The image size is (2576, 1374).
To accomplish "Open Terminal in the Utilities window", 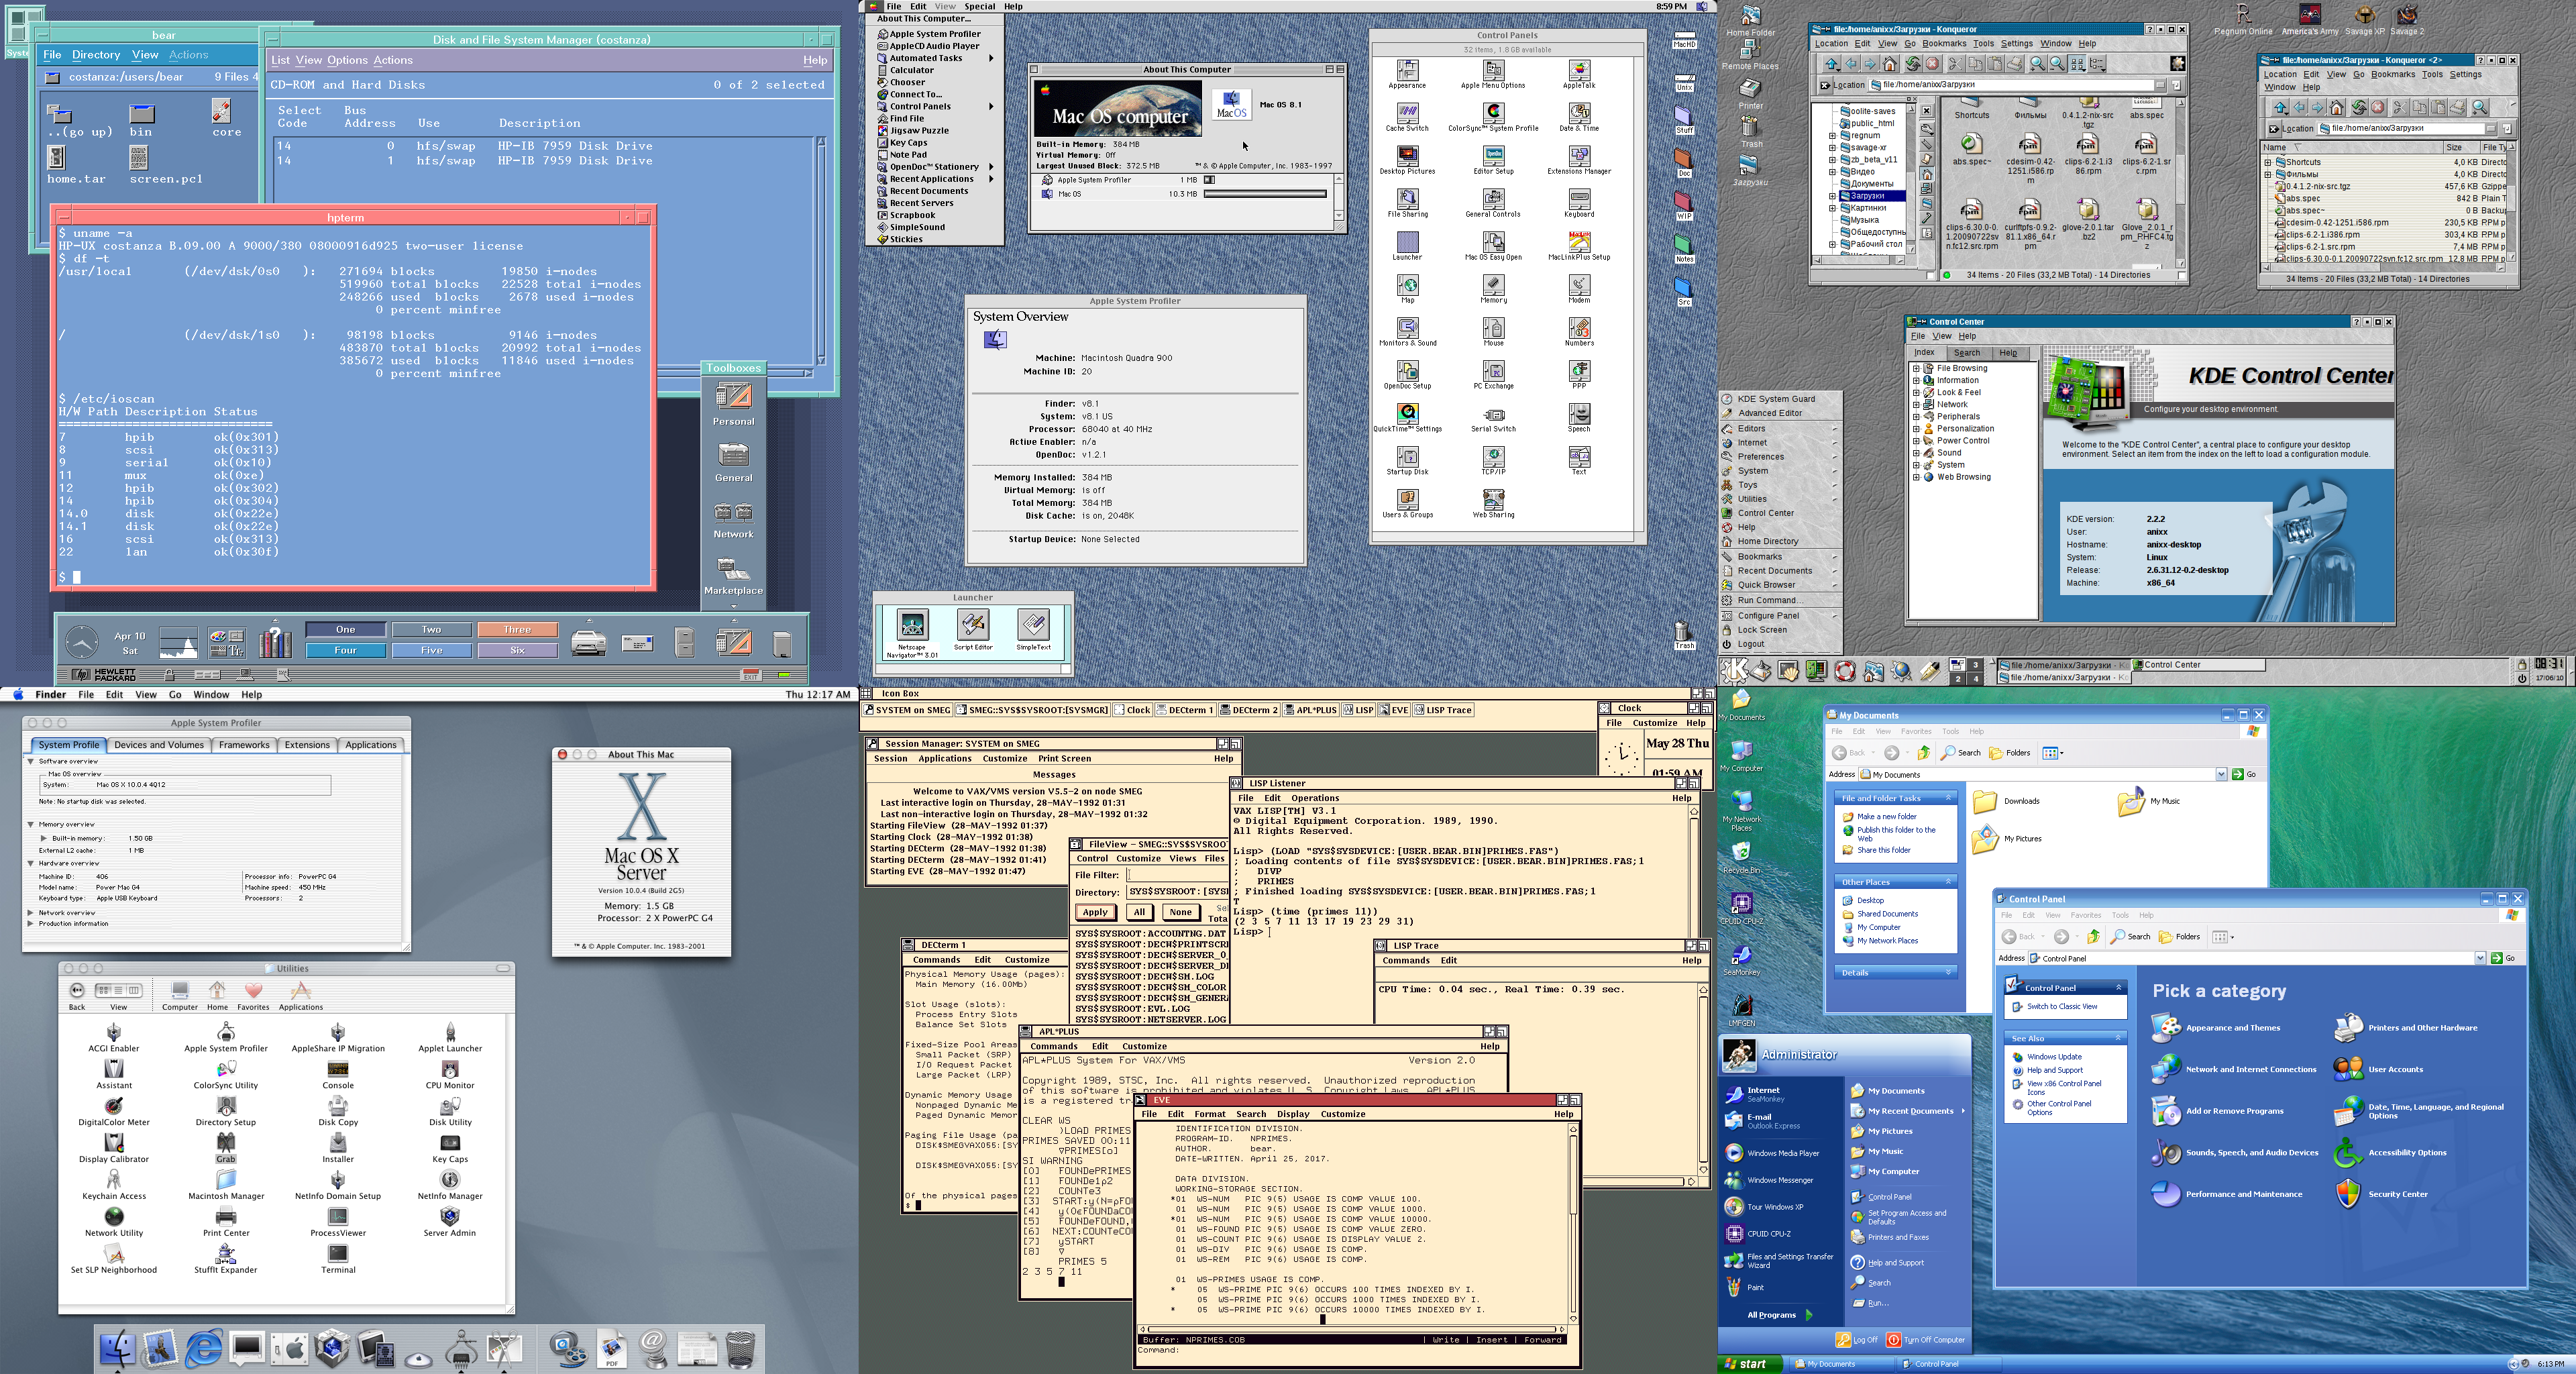I will click(338, 1253).
